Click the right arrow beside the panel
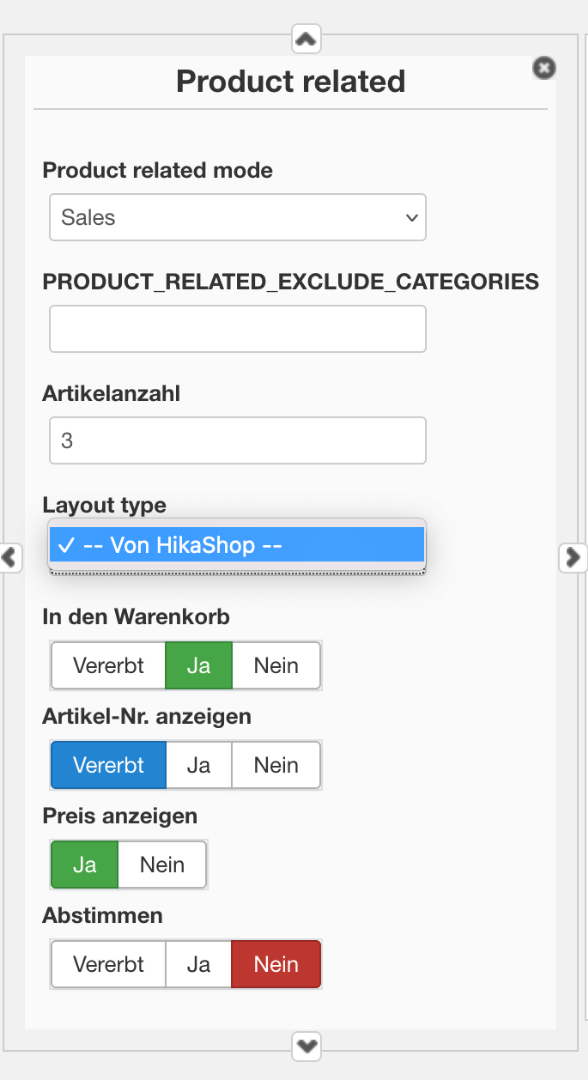The width and height of the screenshot is (588, 1080). click(x=573, y=557)
